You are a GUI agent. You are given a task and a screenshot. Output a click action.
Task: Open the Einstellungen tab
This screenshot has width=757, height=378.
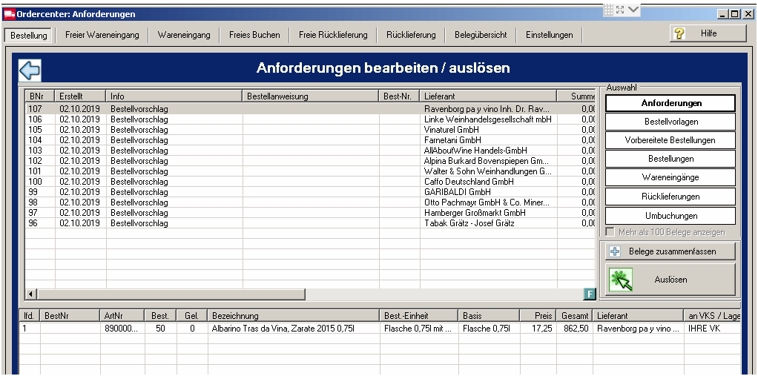tap(549, 35)
